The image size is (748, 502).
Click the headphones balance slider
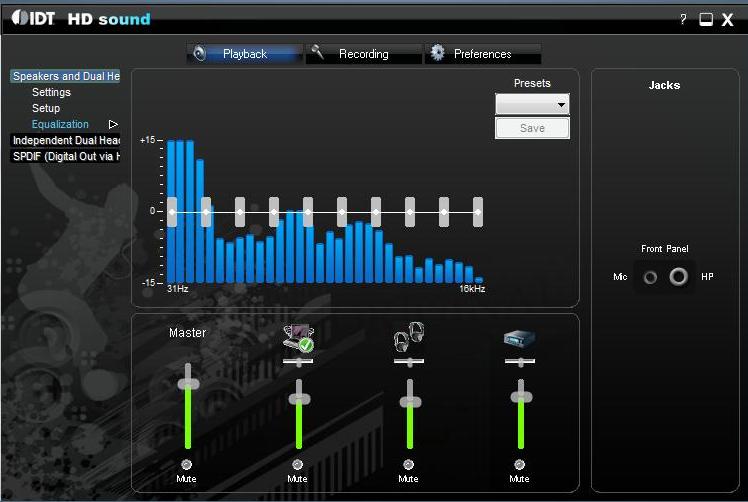coord(409,361)
